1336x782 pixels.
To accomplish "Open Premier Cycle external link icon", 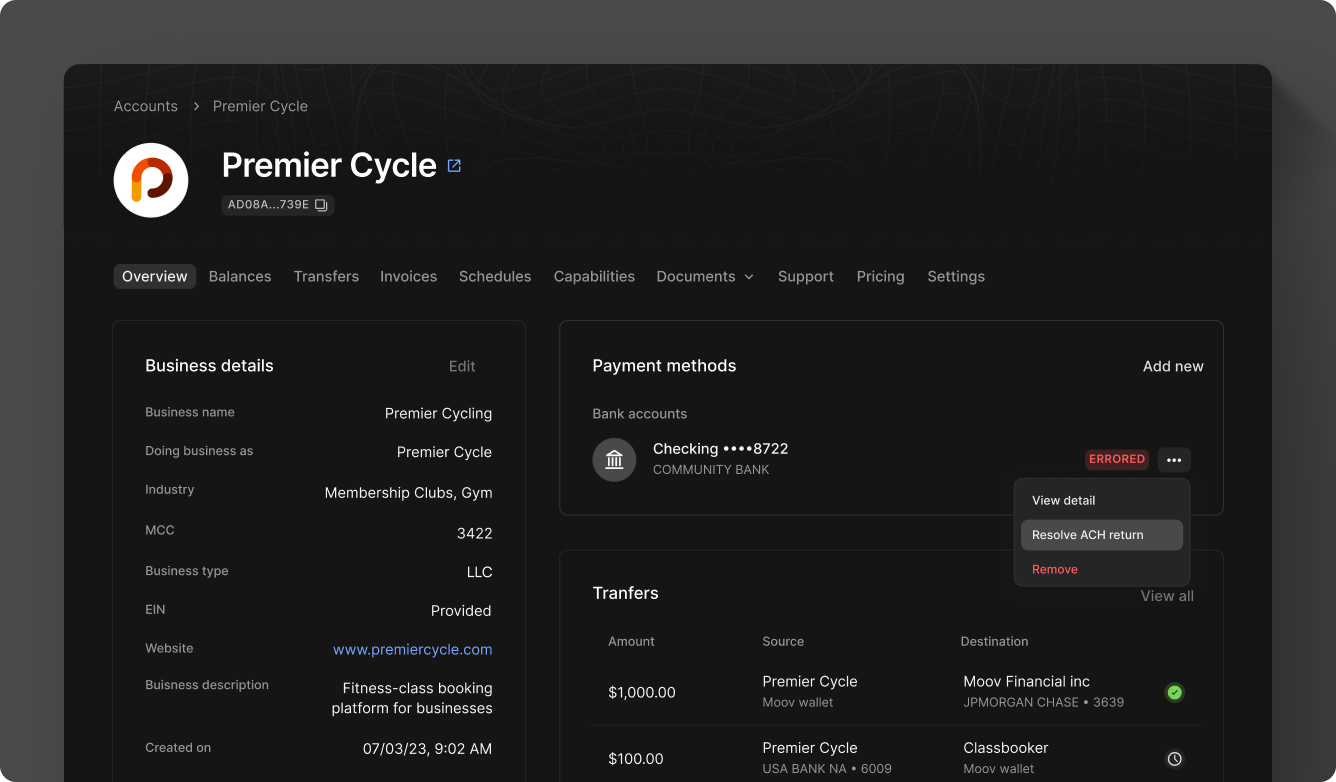I will 454,166.
